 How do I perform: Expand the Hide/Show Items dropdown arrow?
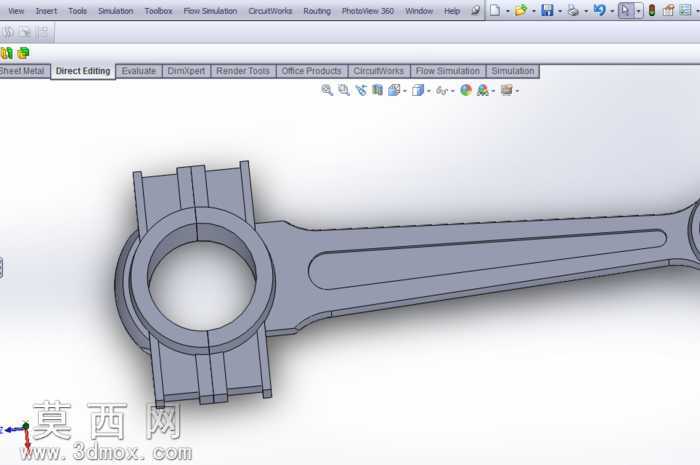click(453, 91)
